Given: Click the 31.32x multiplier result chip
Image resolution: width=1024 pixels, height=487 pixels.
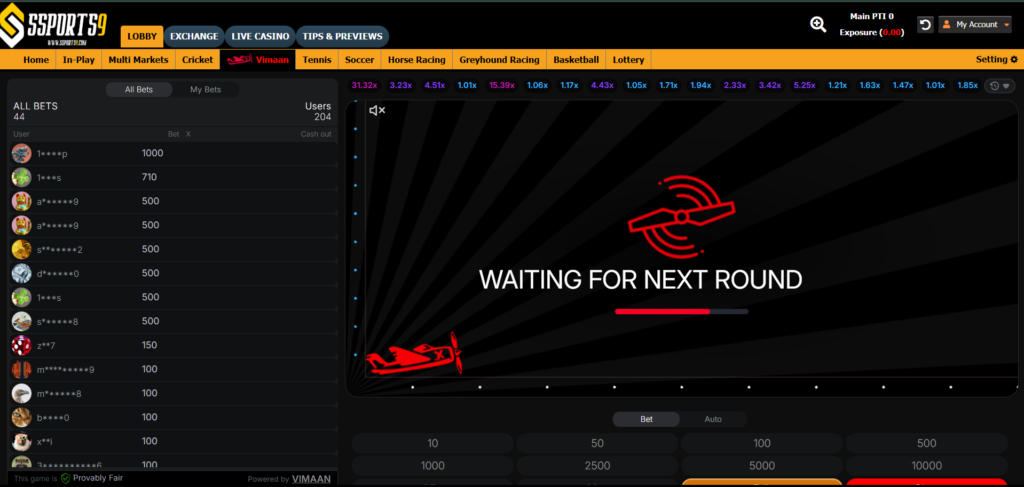Looking at the screenshot, I should click(364, 86).
